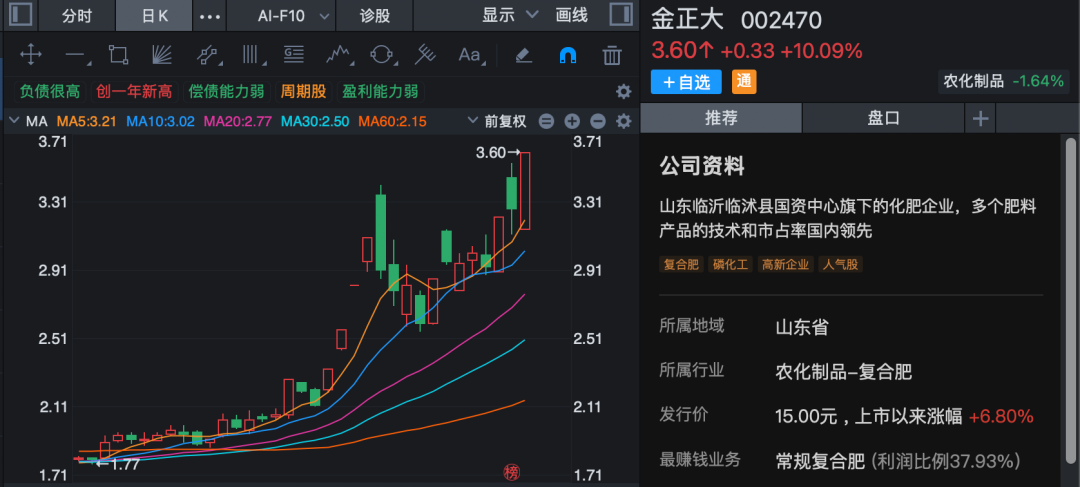Open the 显示 display dropdown
The width and height of the screenshot is (1080, 487).
(x=510, y=15)
